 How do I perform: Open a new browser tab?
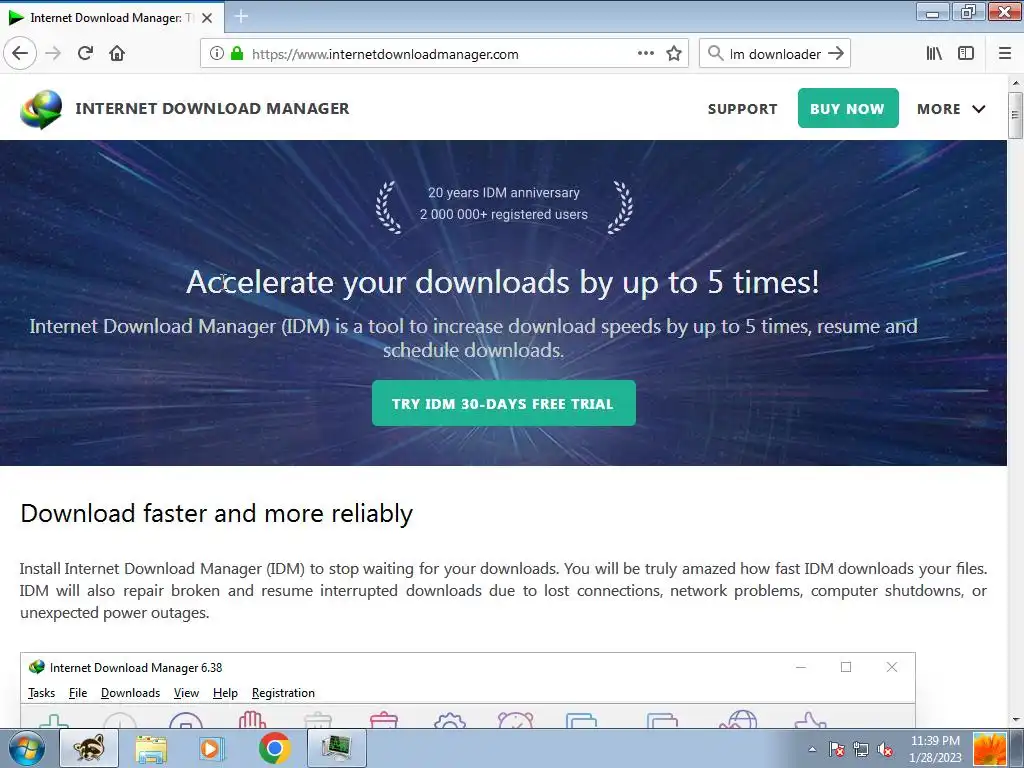tap(241, 16)
